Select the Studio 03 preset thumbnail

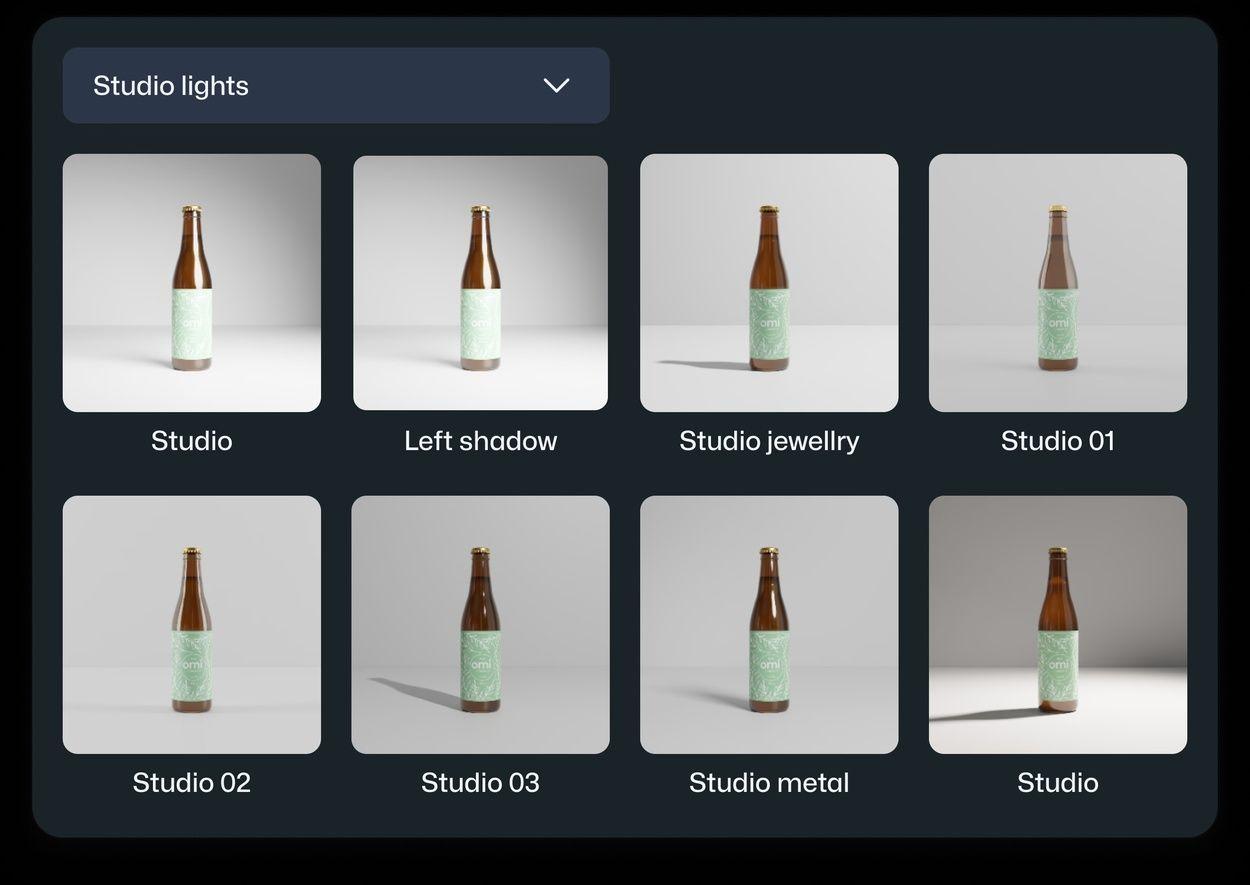point(480,624)
